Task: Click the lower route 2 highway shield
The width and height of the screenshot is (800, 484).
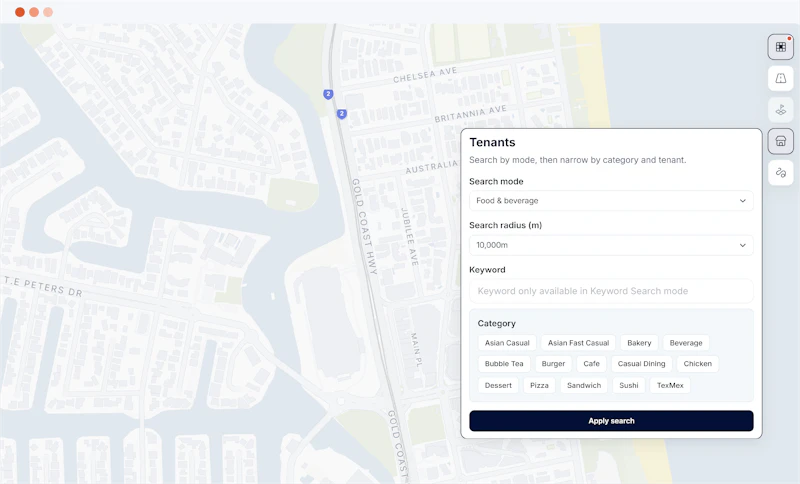Action: tap(342, 114)
